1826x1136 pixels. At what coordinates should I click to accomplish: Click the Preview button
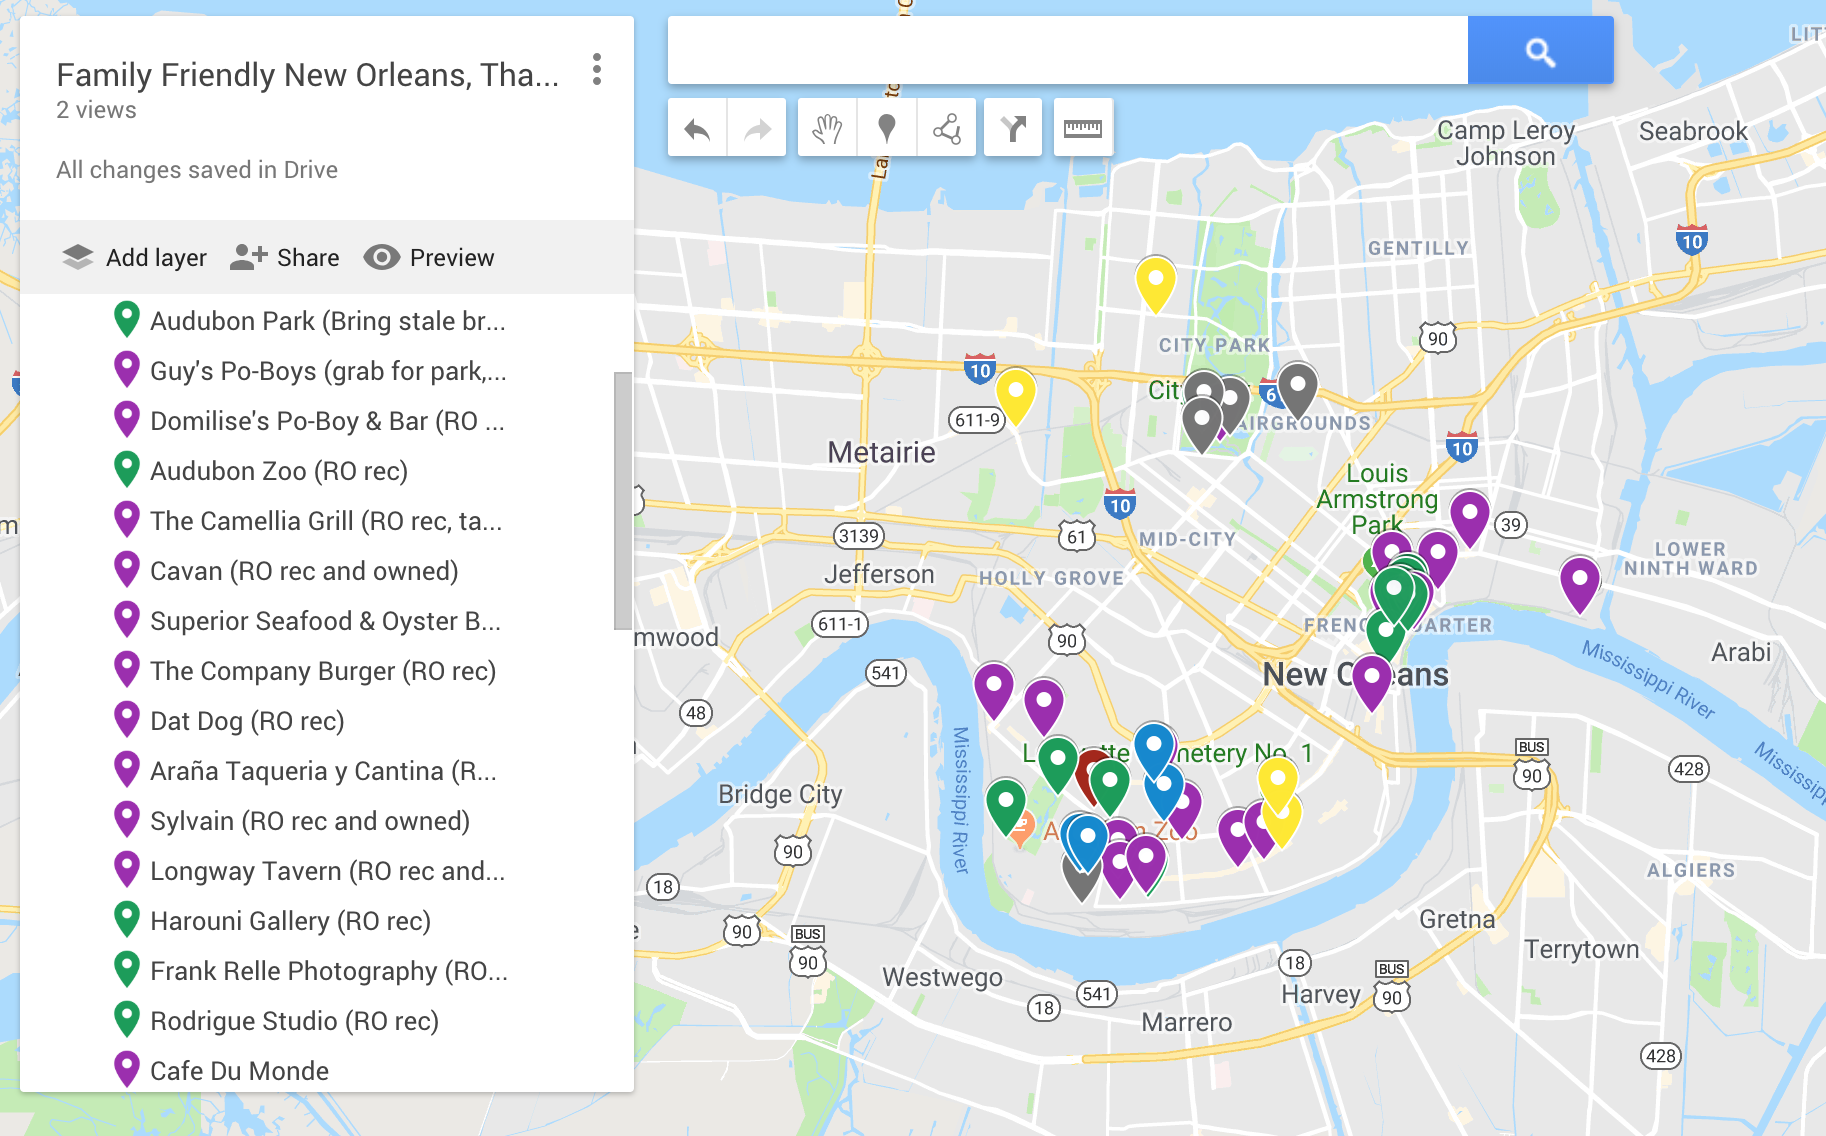pyautogui.click(x=429, y=257)
